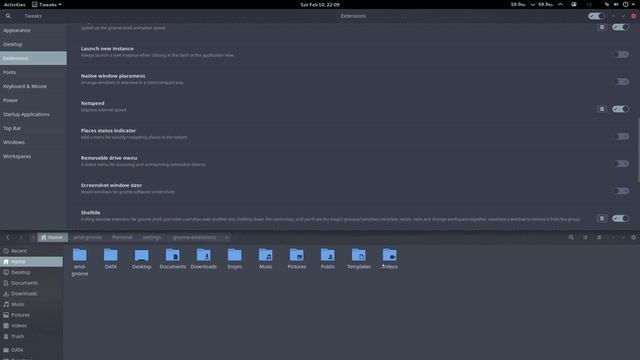Toggle the Launch new instance extension
This screenshot has height=360, width=640.
[x=621, y=54]
